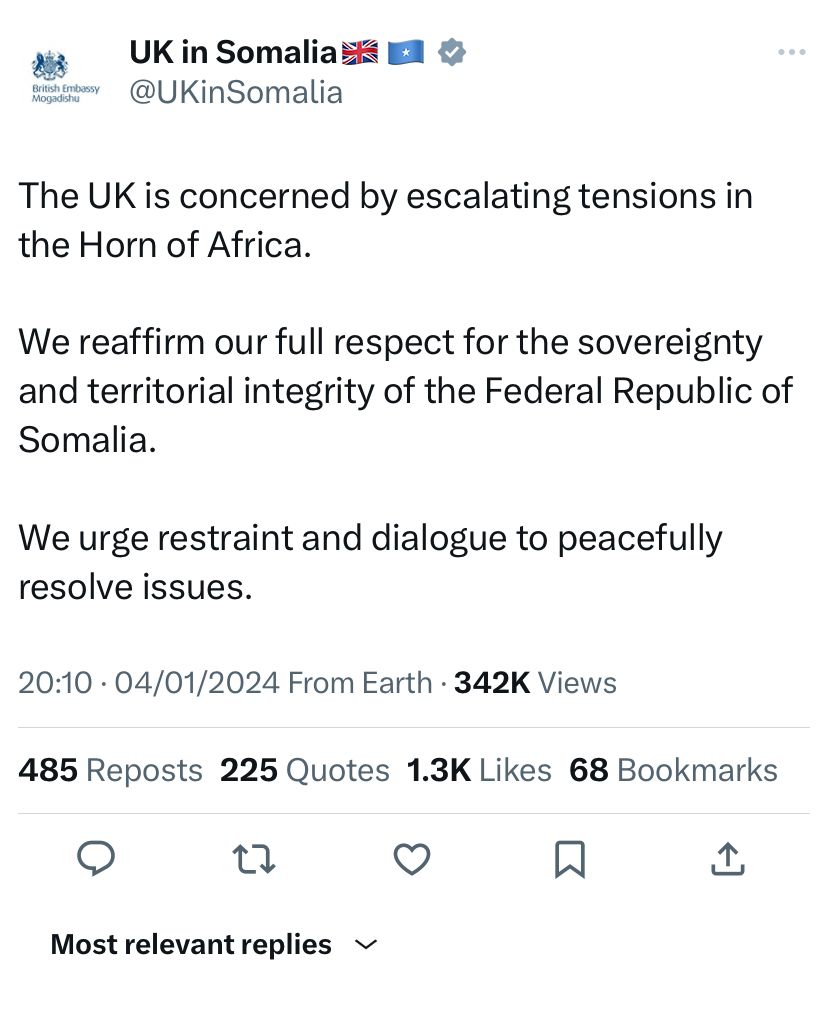View the 485 Reposts list
Viewport: 828px width, 1009px height.
tap(110, 770)
